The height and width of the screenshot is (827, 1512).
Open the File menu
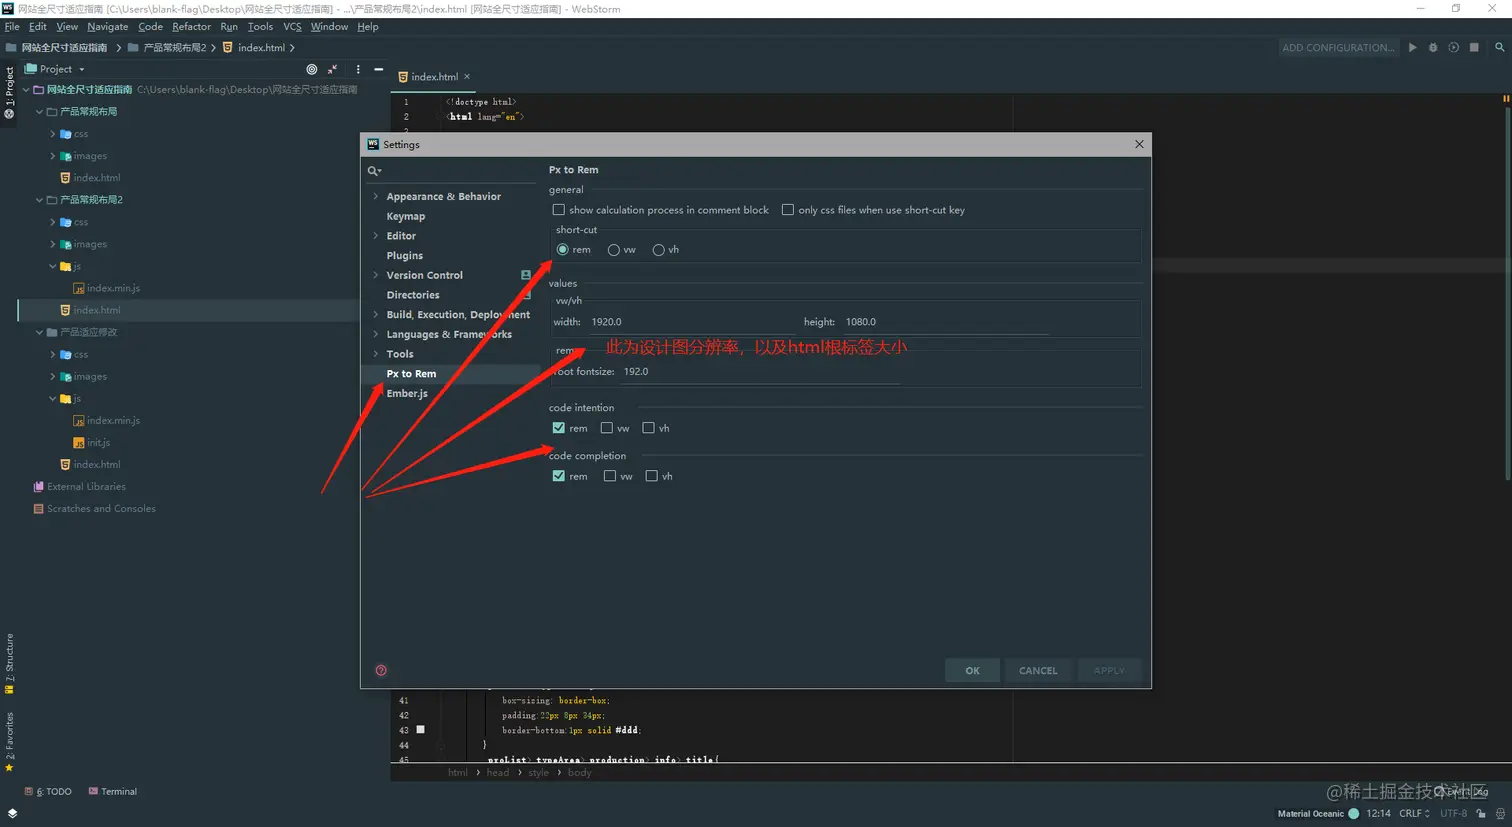point(12,27)
